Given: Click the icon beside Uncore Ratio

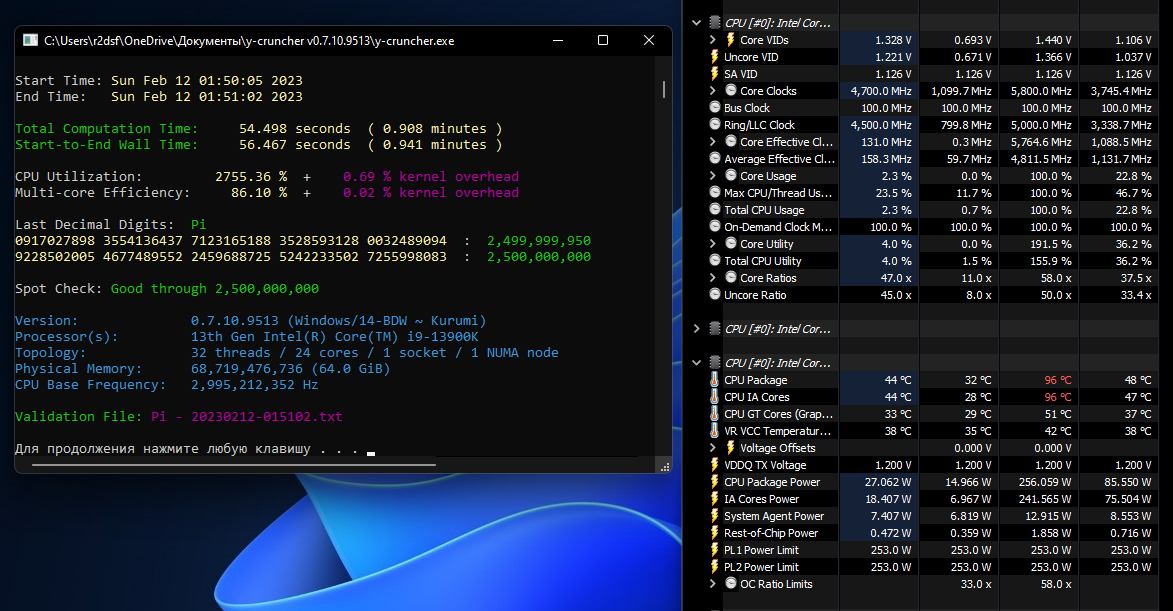Looking at the screenshot, I should coord(715,295).
